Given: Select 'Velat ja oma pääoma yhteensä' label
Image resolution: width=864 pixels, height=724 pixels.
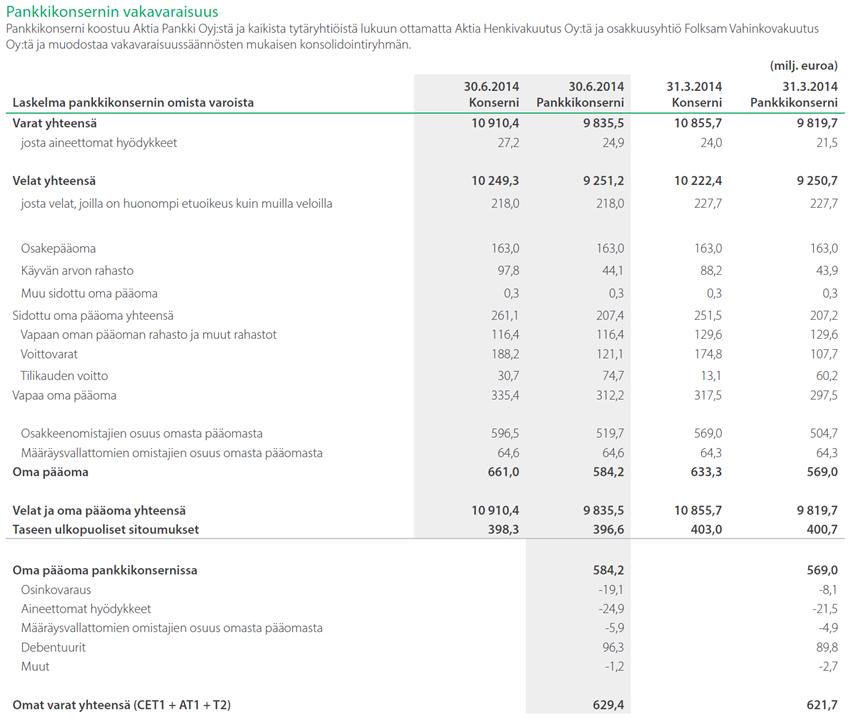Looking at the screenshot, I should 99,511.
